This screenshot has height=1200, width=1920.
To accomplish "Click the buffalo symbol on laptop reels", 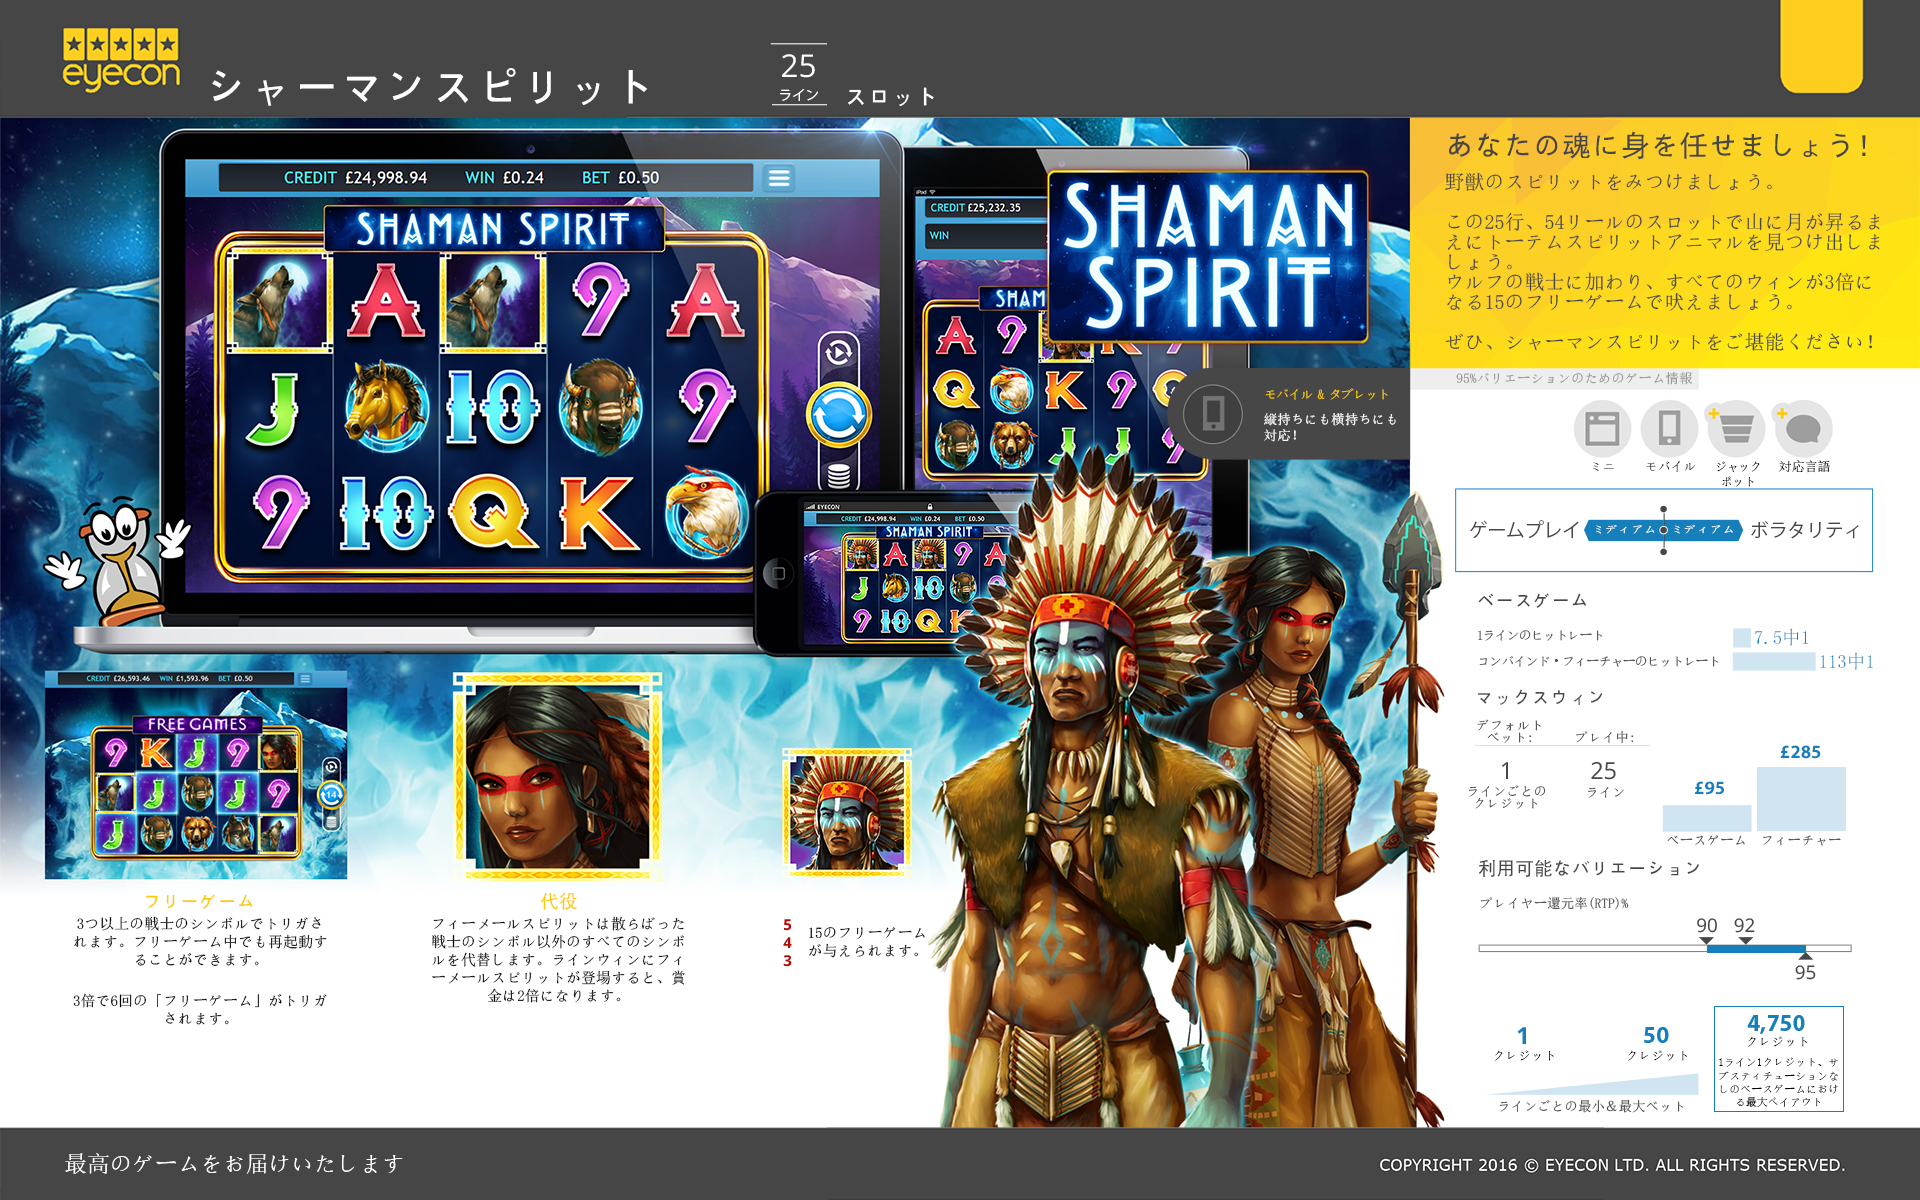I will click(x=600, y=407).
